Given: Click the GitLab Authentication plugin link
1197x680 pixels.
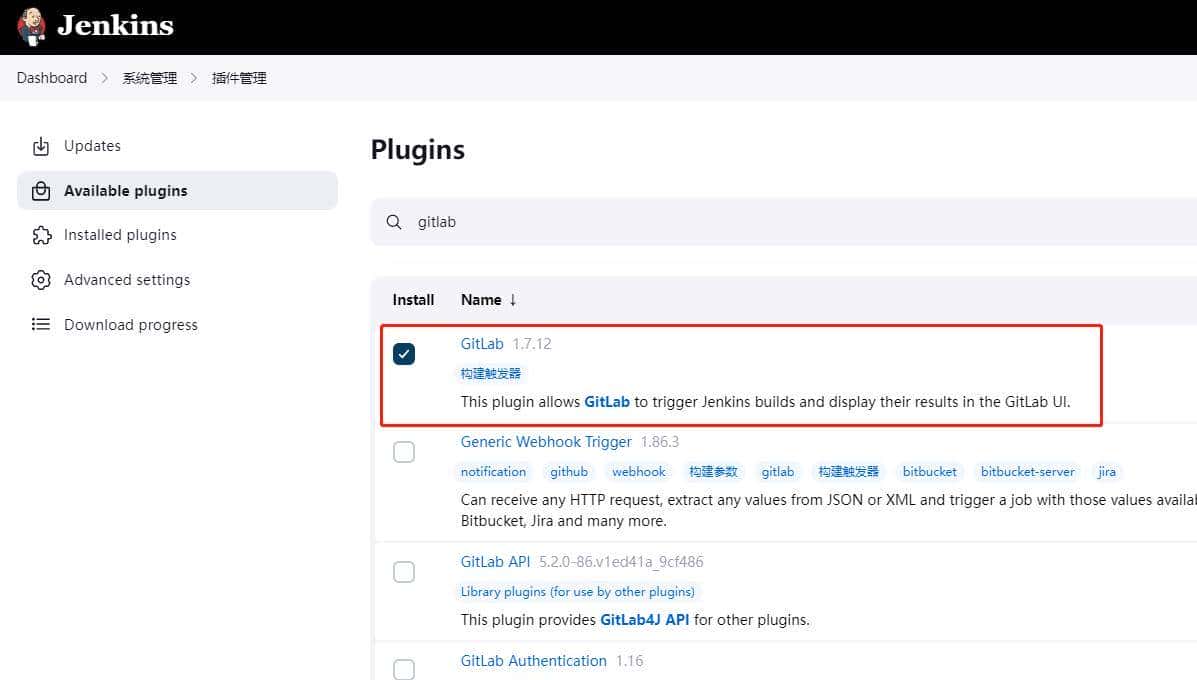Looking at the screenshot, I should (533, 660).
